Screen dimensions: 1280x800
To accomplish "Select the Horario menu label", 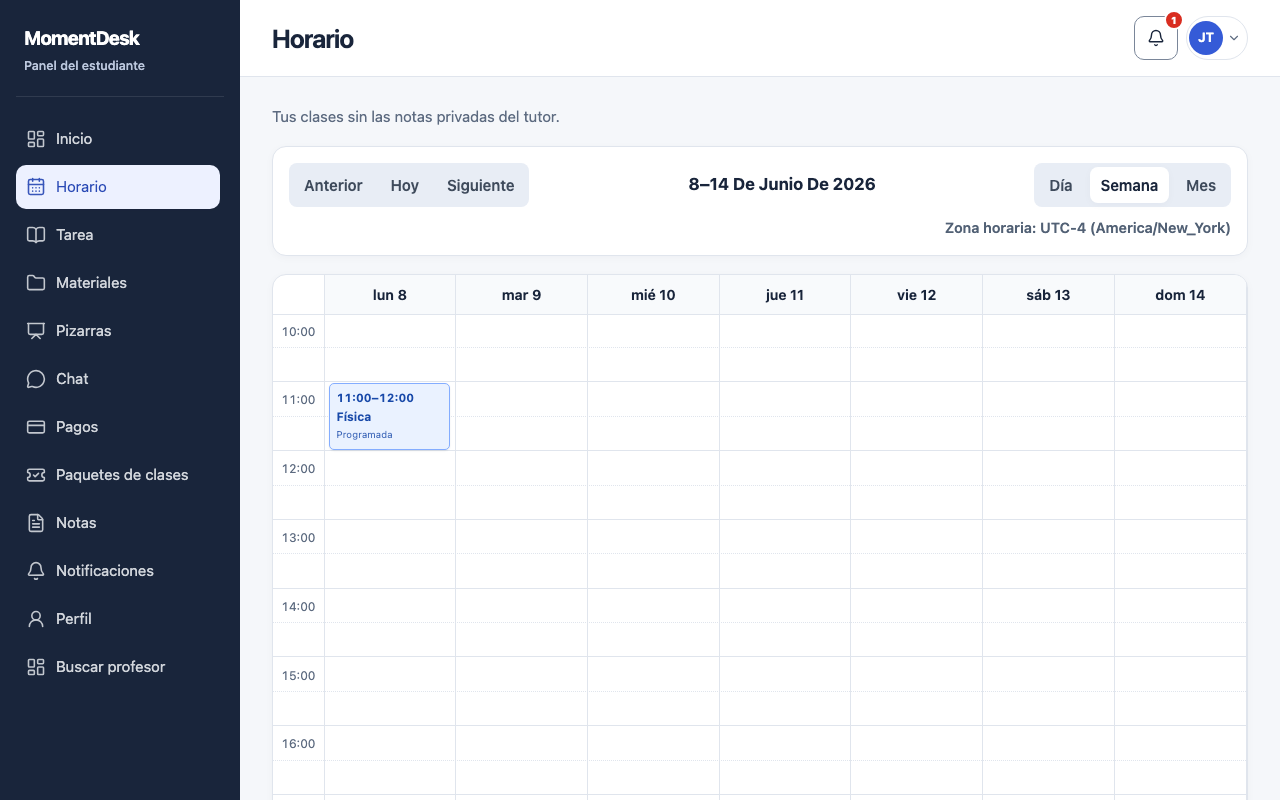I will coord(81,187).
